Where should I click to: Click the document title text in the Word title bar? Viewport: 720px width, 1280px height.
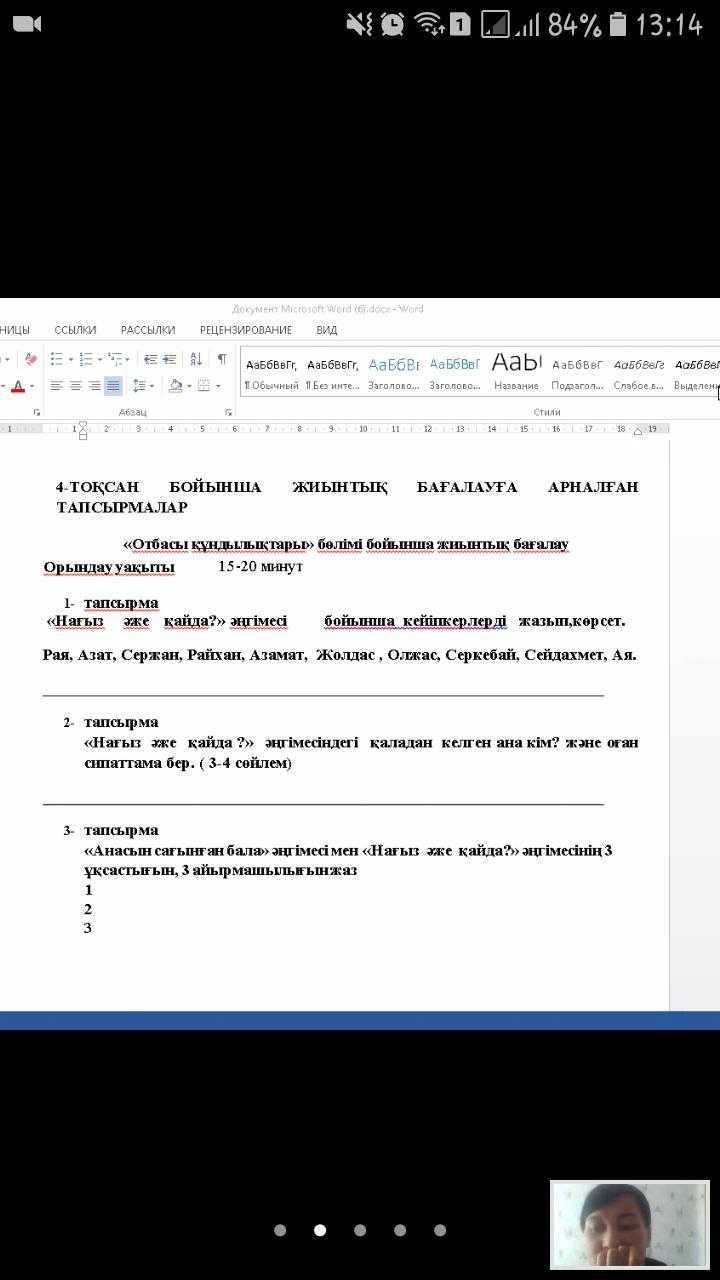click(x=328, y=309)
